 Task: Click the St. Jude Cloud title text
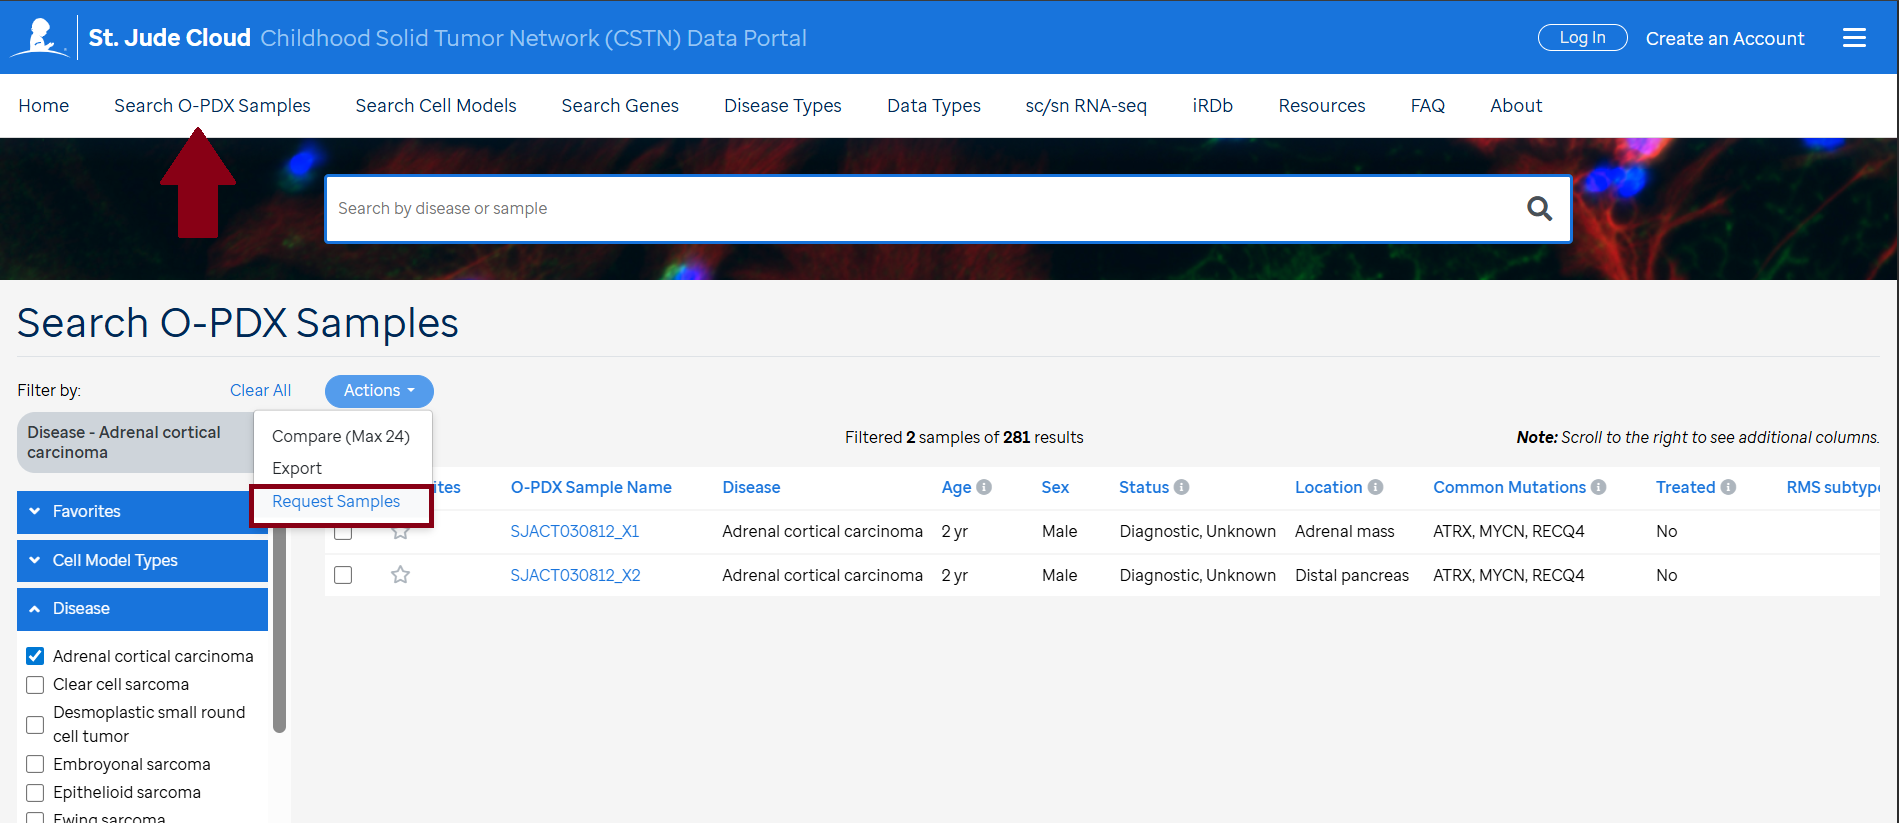(169, 38)
